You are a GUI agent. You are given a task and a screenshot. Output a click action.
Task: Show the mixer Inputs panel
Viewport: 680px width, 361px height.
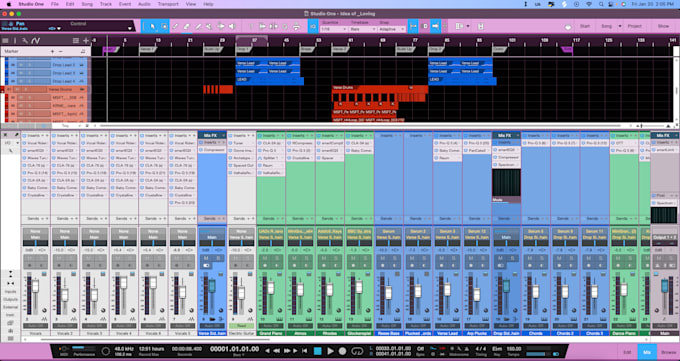click(10, 292)
